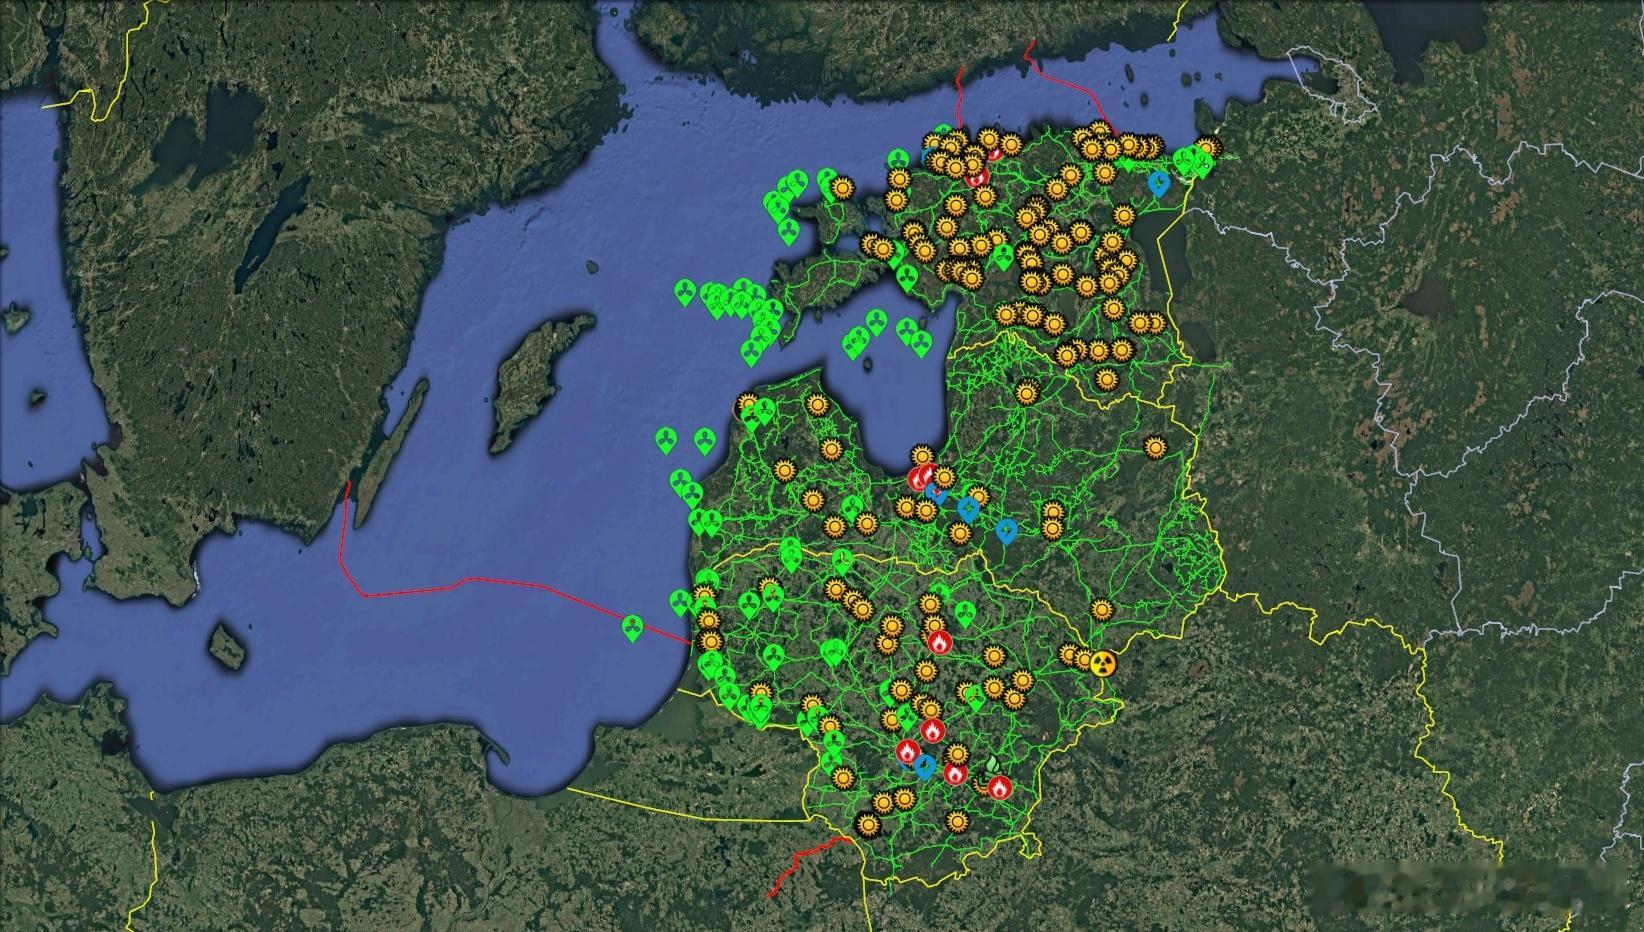Click the sun icon on Hiiumaa island
Screen dimensions: 1644x932
[842, 186]
